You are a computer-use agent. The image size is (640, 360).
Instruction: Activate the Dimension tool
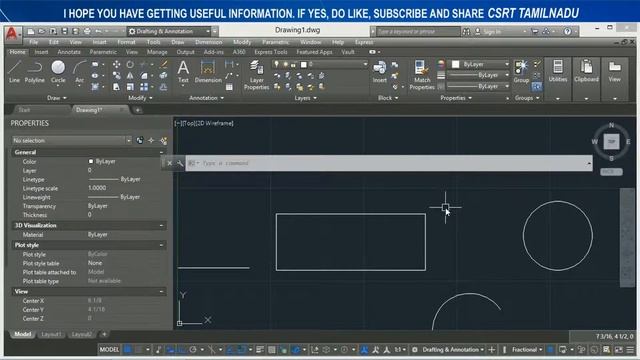coord(208,71)
